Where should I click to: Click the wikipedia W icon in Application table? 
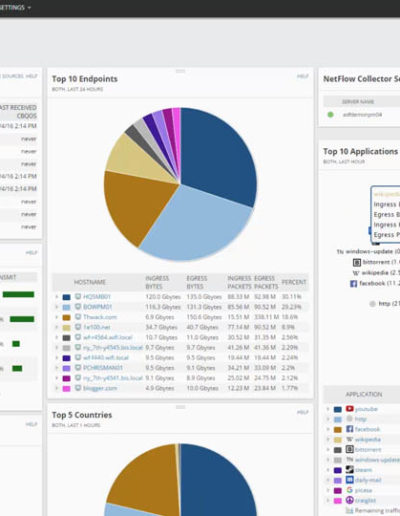coord(349,439)
